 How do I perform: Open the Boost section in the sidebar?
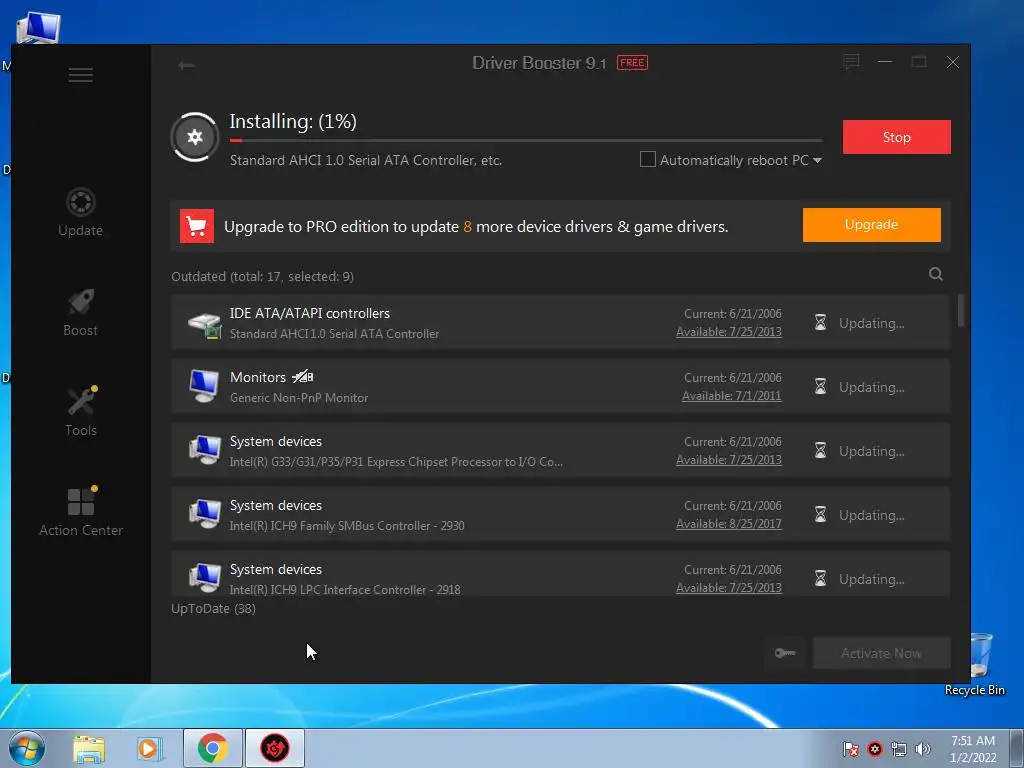pyautogui.click(x=80, y=312)
